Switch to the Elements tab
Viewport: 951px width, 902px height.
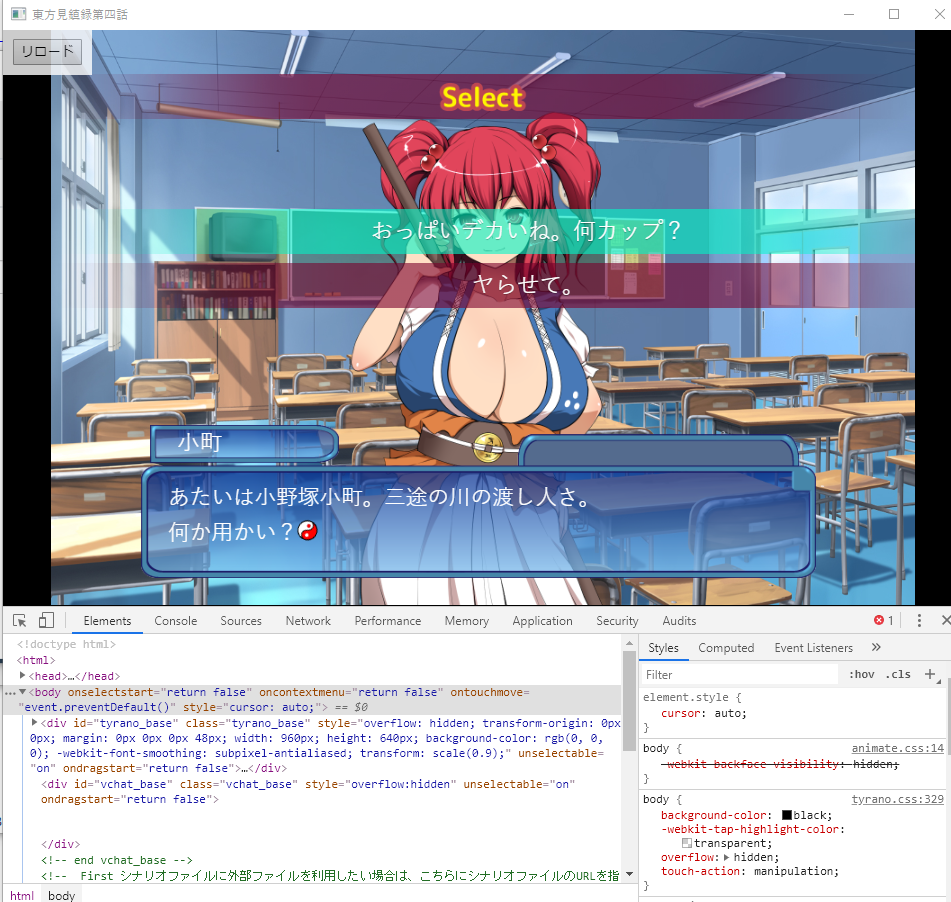coord(107,621)
